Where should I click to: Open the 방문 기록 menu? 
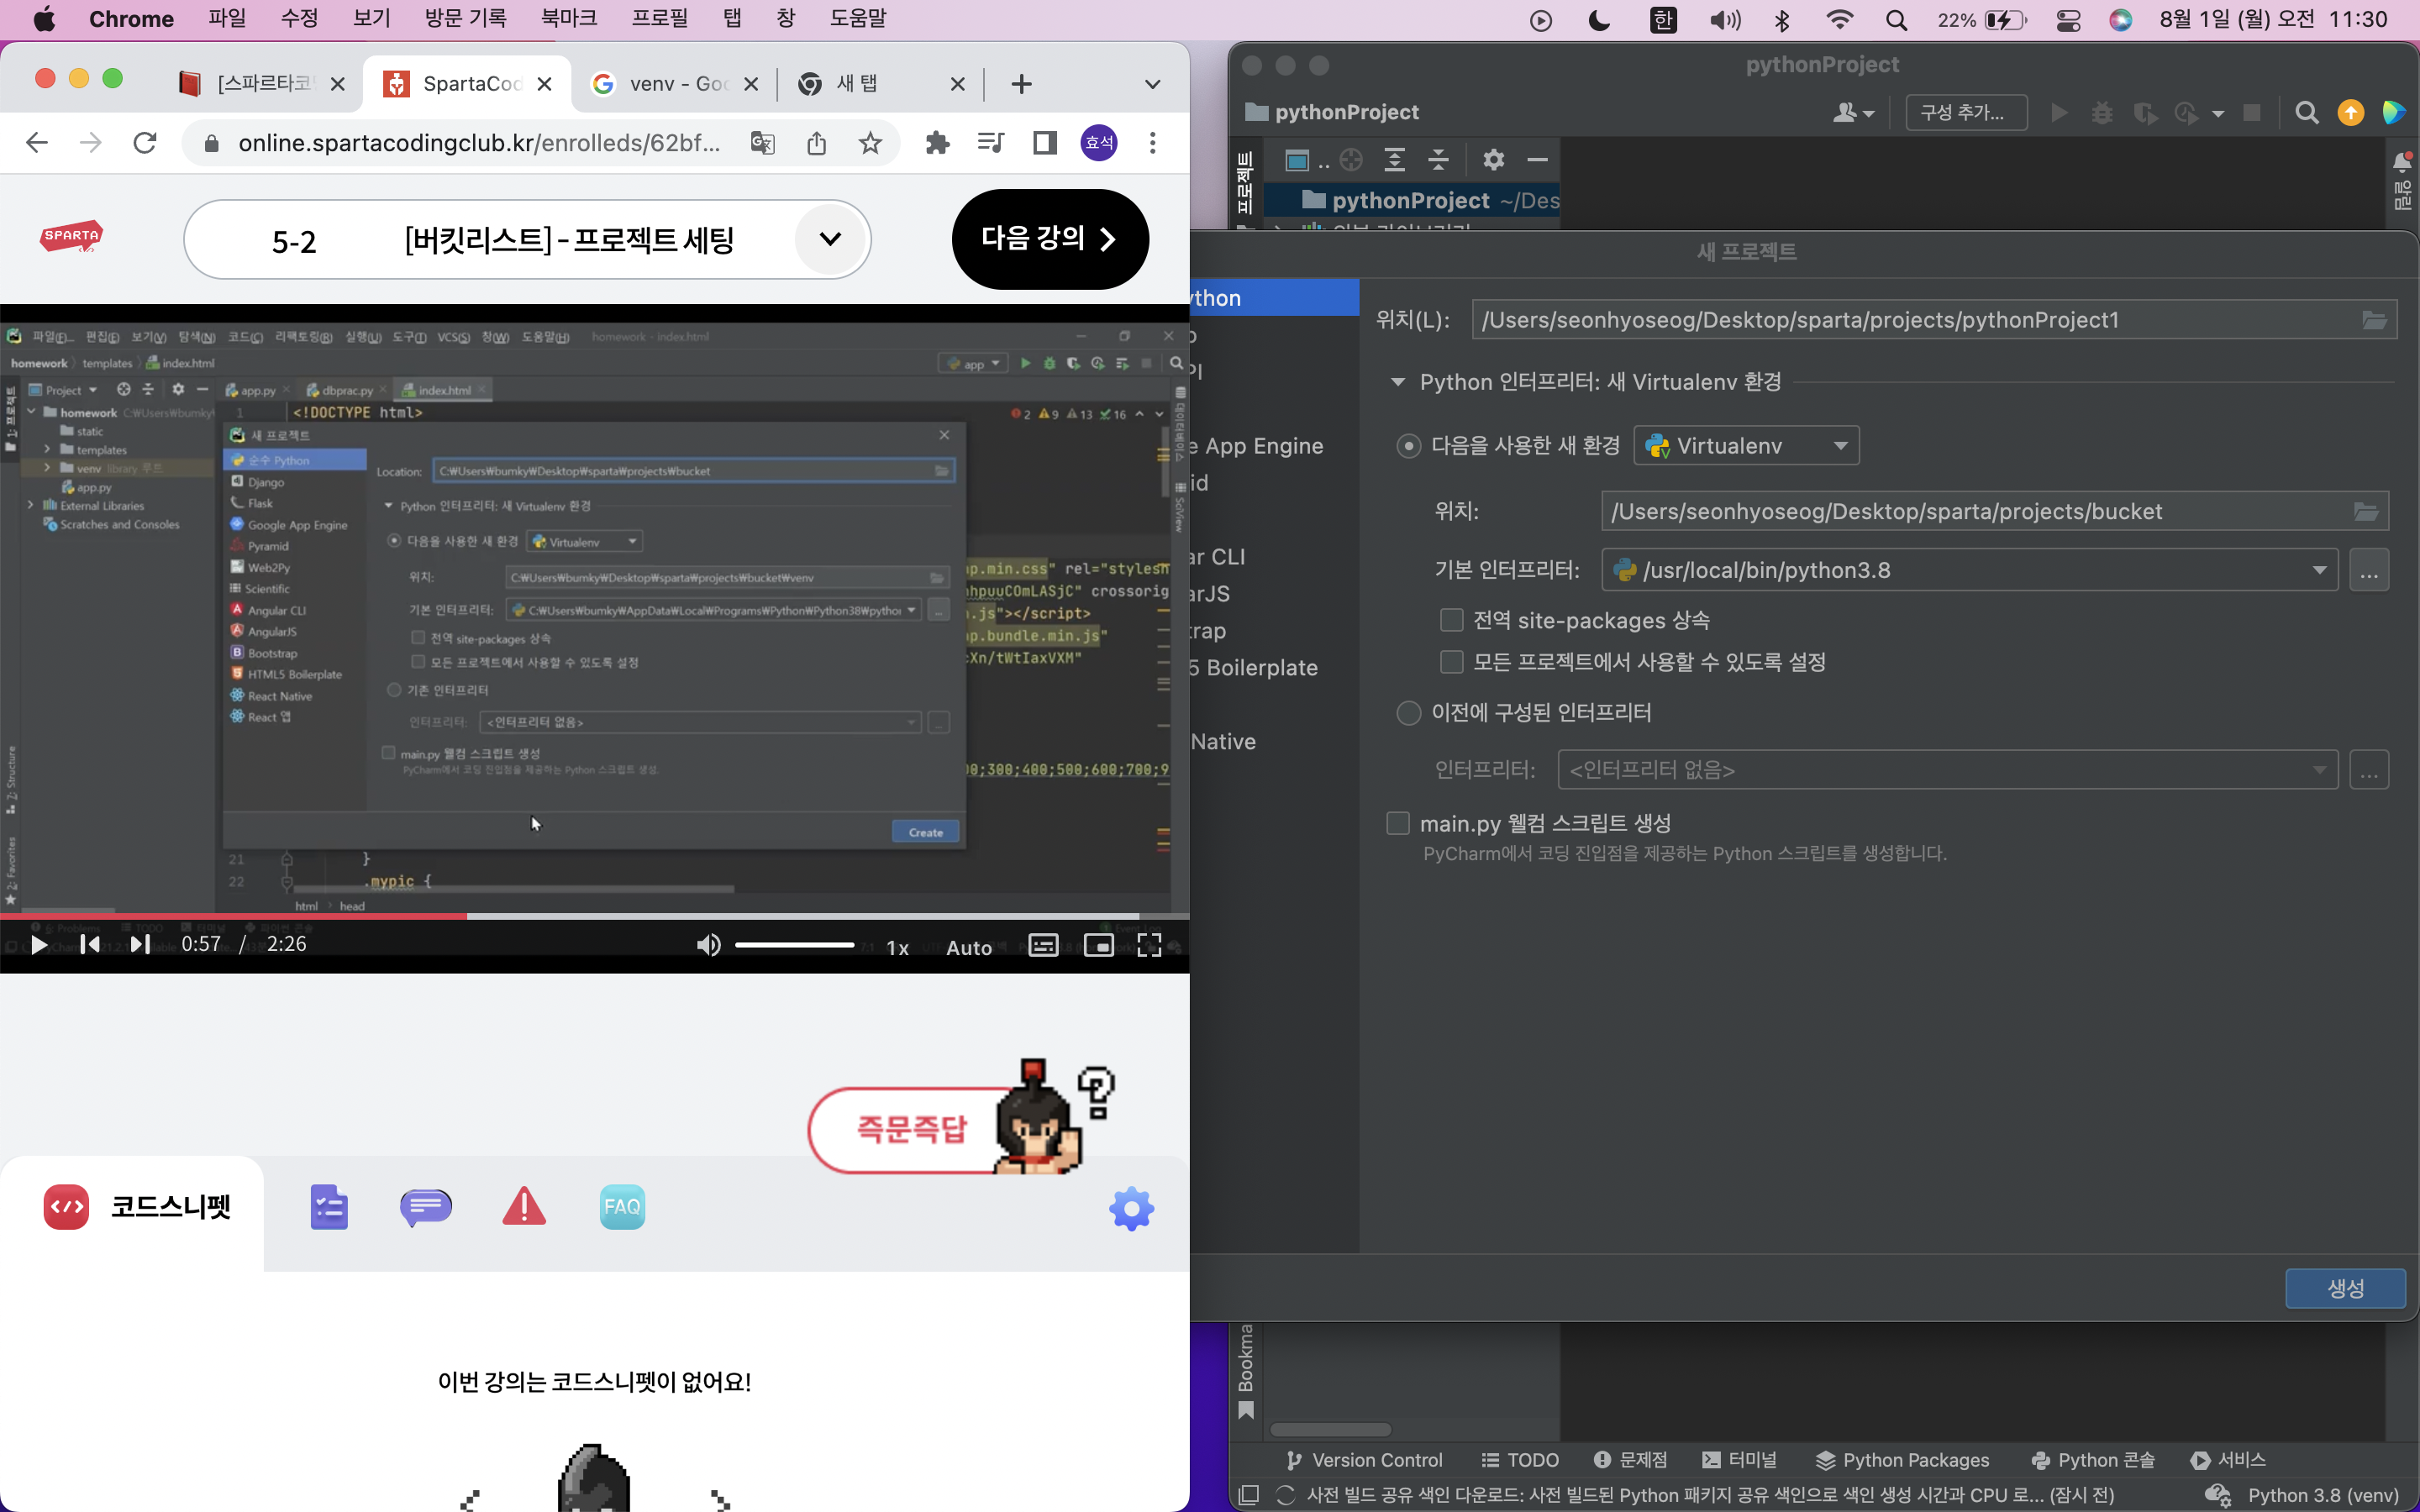coord(466,19)
